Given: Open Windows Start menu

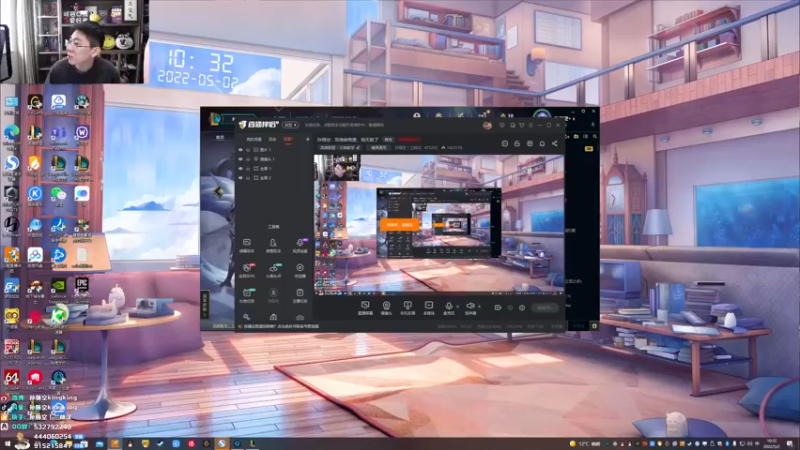Looking at the screenshot, I should (7, 444).
